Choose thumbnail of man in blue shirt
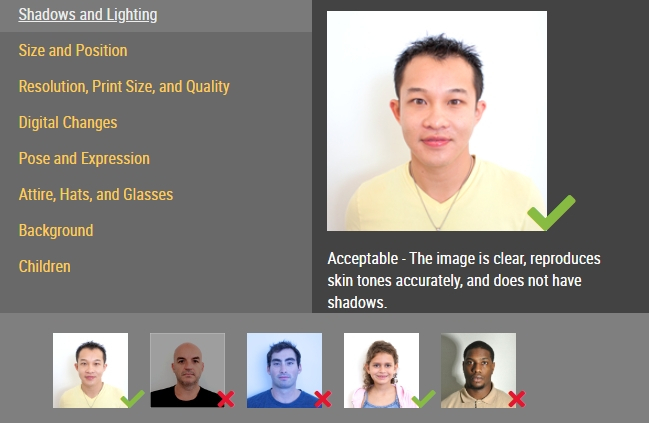 284,370
